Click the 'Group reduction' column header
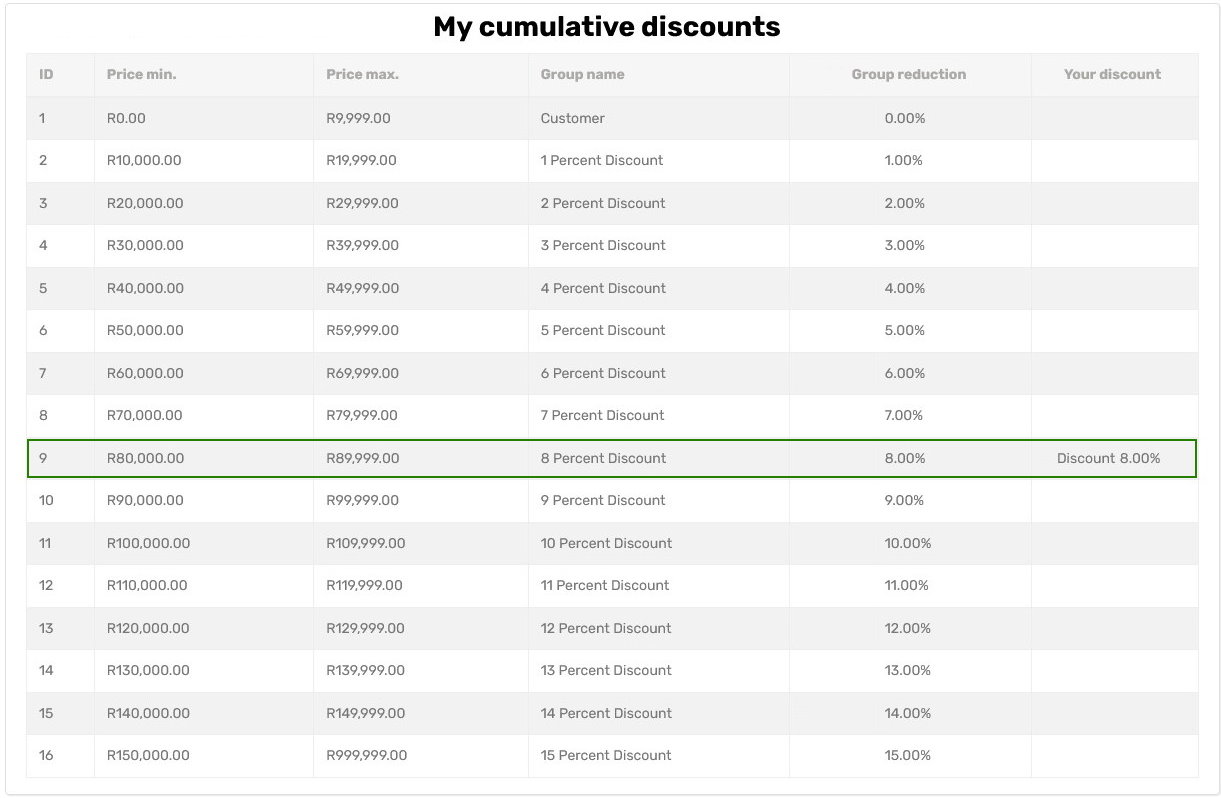1221x798 pixels. tap(909, 74)
